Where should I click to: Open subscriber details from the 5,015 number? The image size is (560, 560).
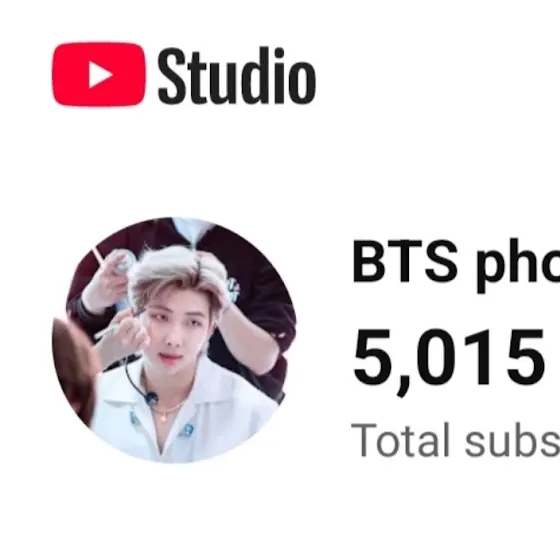click(449, 361)
